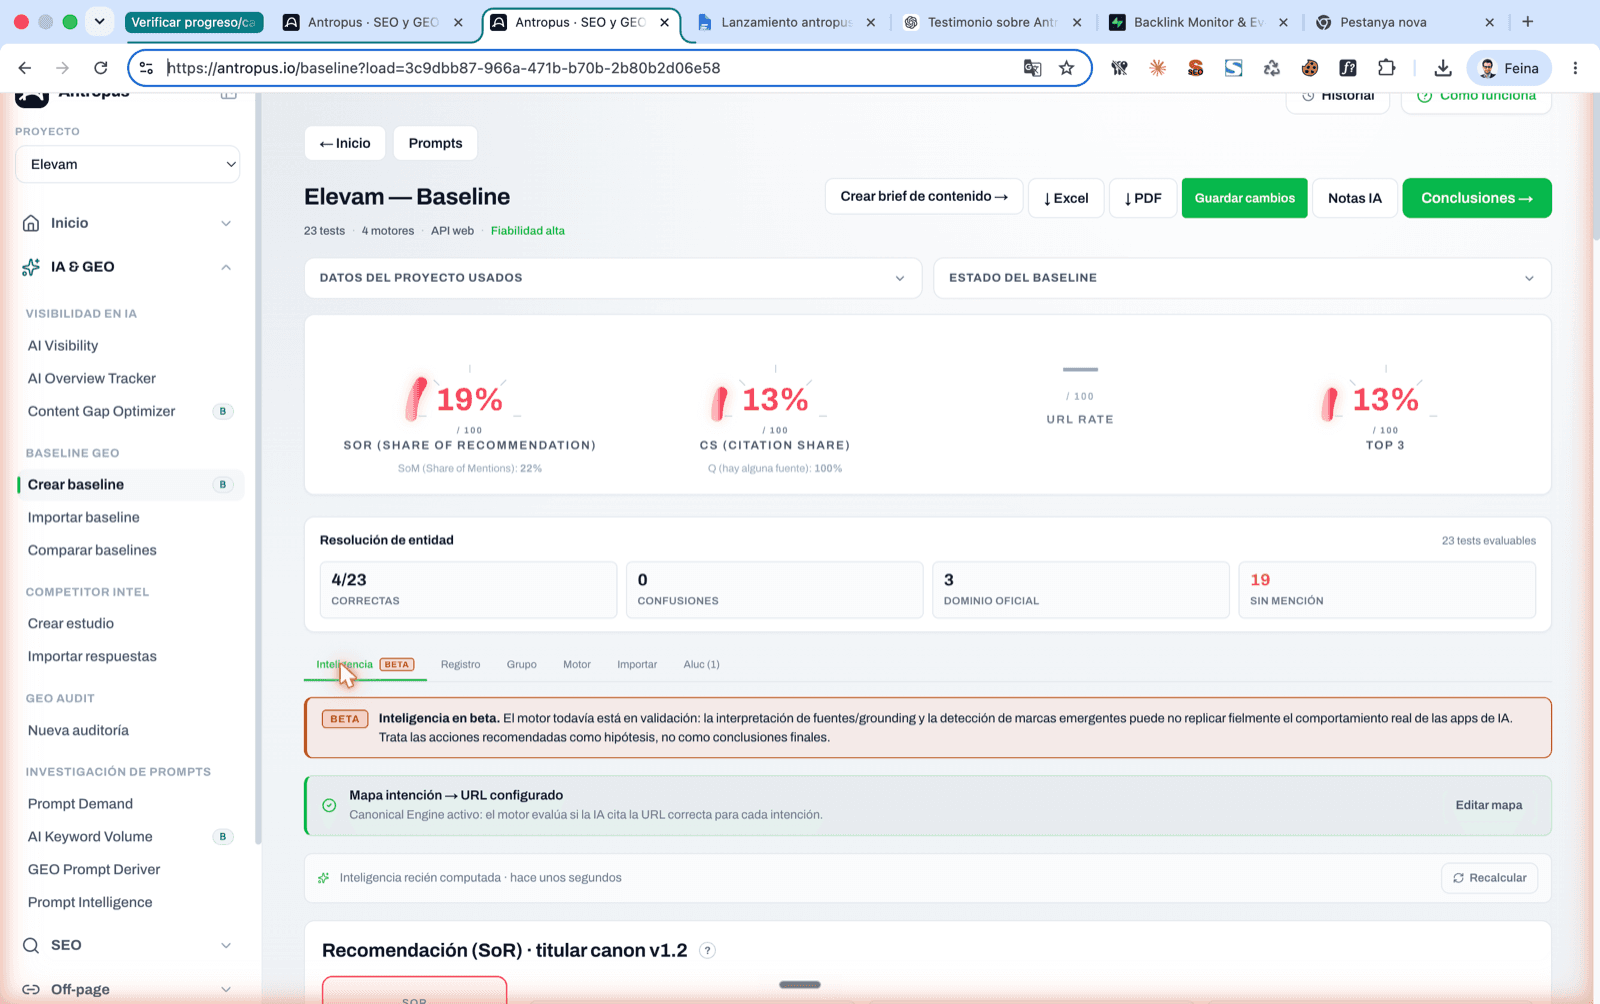This screenshot has height=1004, width=1600.
Task: Expand the Off-page sidebar section
Action: click(x=226, y=989)
